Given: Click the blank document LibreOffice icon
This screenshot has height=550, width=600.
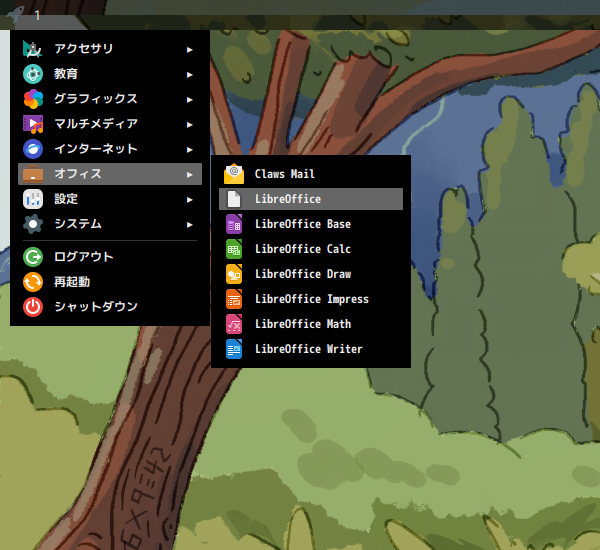Looking at the screenshot, I should pyautogui.click(x=234, y=199).
